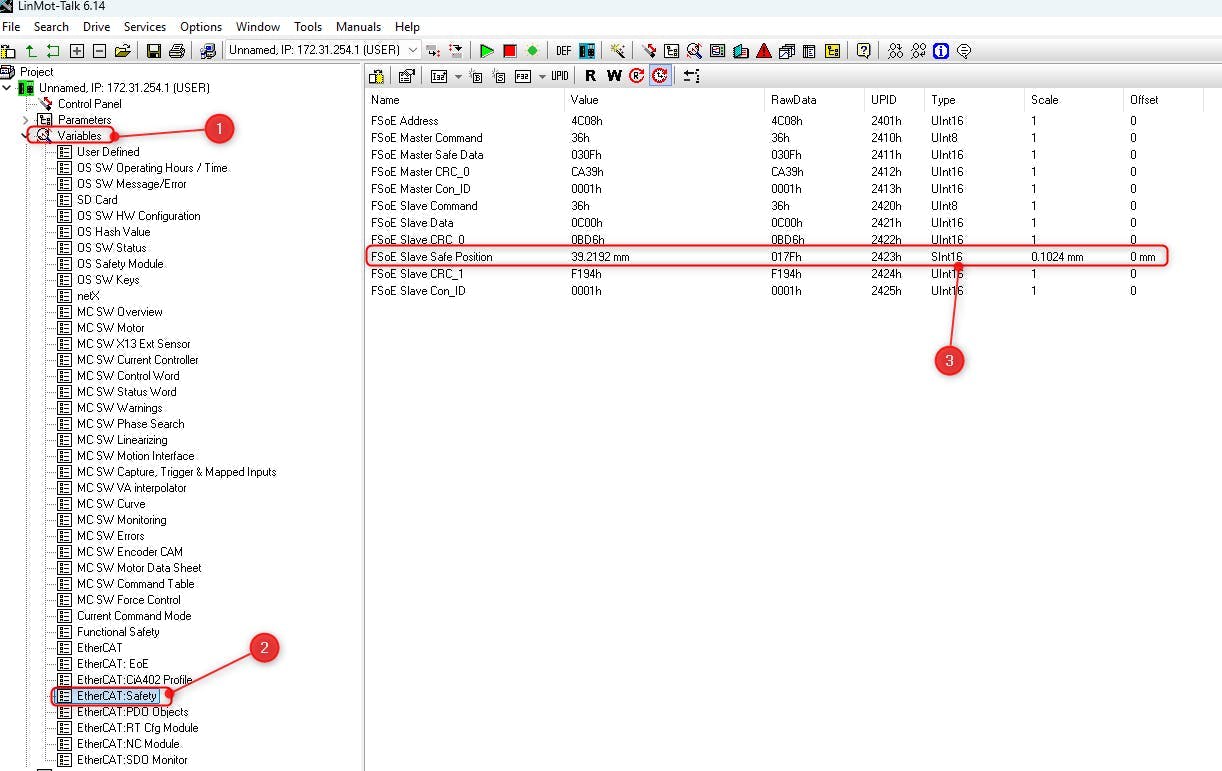Expand the Parameters tree node
Viewport: 1222px width, 771px height.
pos(26,120)
